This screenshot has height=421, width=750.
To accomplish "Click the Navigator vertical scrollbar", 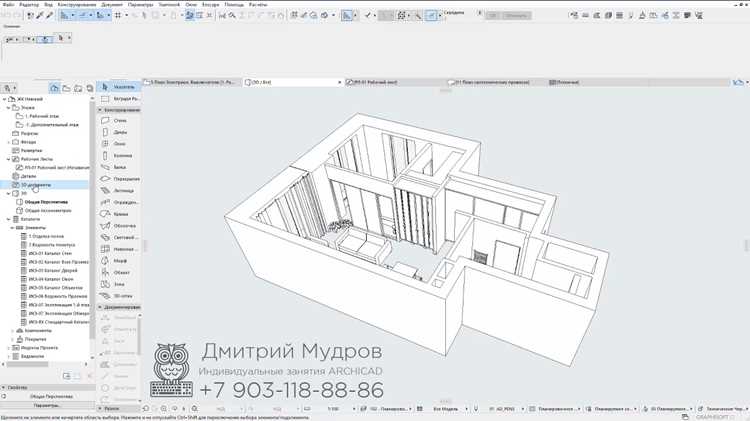I will point(92,220).
